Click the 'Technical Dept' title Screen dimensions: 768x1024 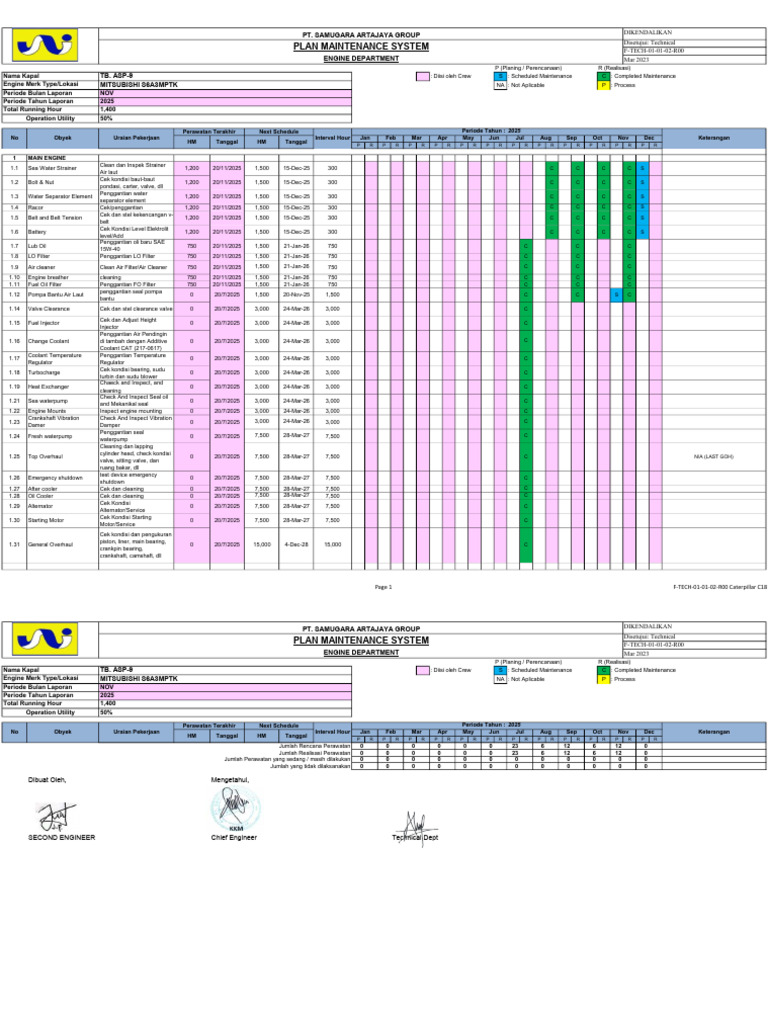(x=415, y=838)
